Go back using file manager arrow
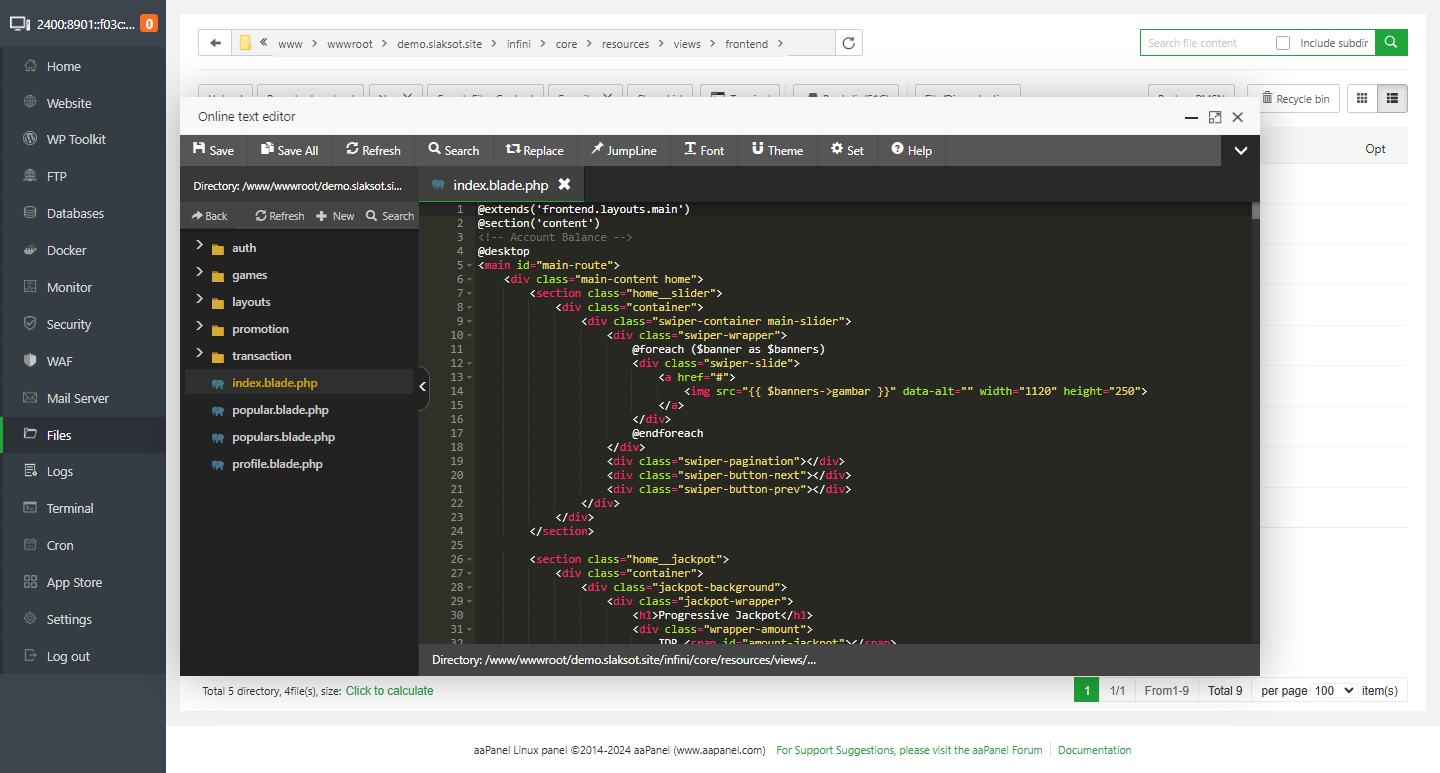Image resolution: width=1440 pixels, height=773 pixels. click(x=215, y=43)
